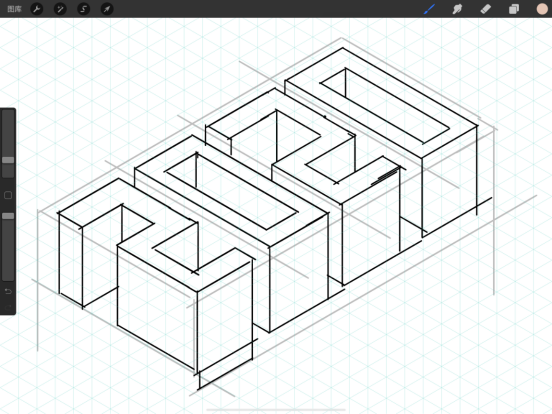Viewport: 552px width, 414px height.
Task: Open the Actions wrench menu
Action: tap(37, 9)
